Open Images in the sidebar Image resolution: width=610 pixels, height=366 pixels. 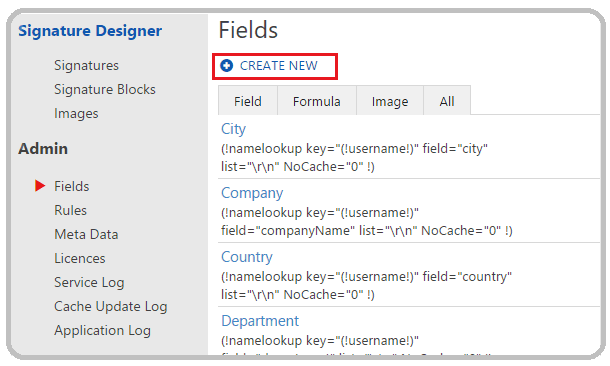(x=76, y=114)
